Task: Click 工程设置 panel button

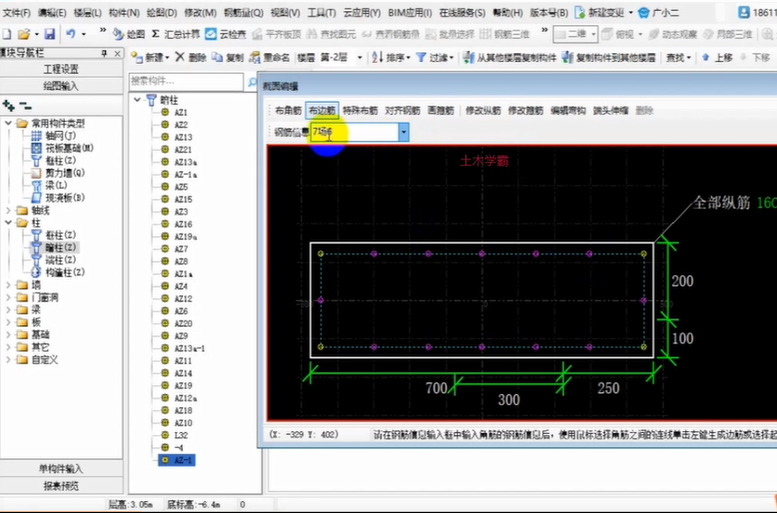Action: [x=61, y=69]
